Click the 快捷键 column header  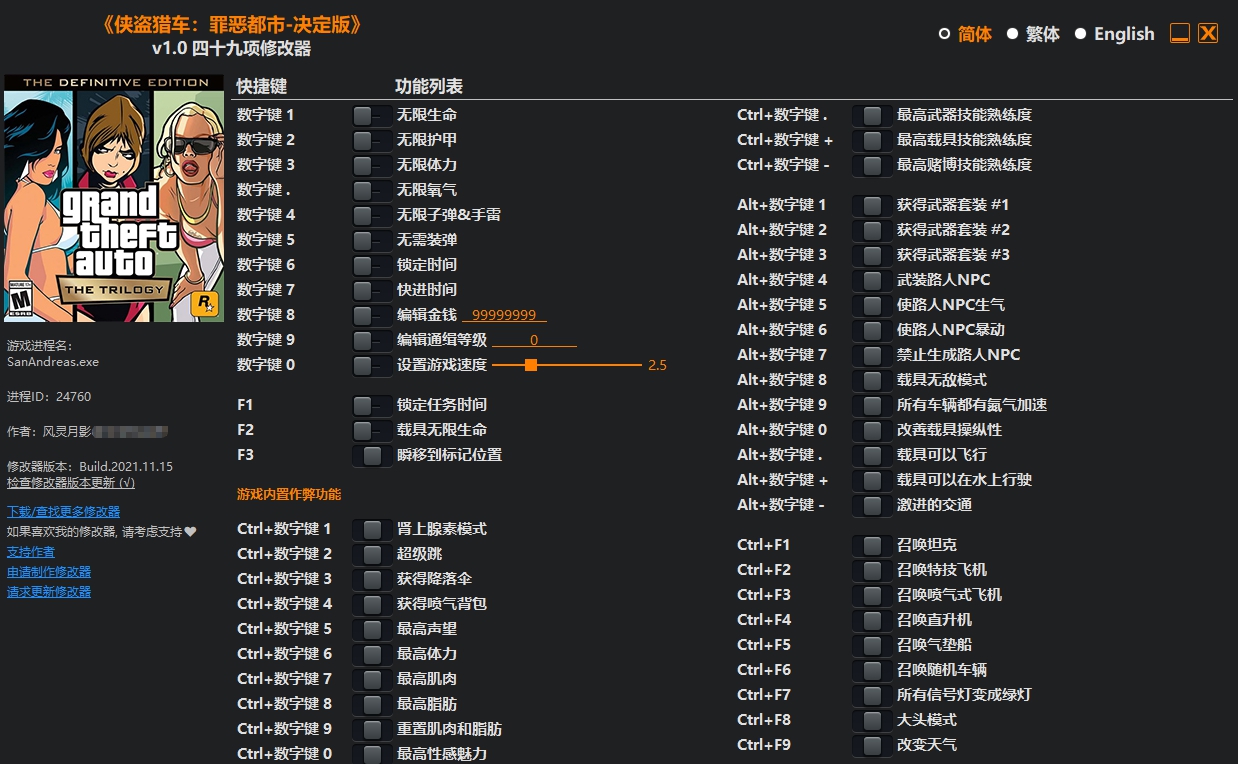point(262,87)
